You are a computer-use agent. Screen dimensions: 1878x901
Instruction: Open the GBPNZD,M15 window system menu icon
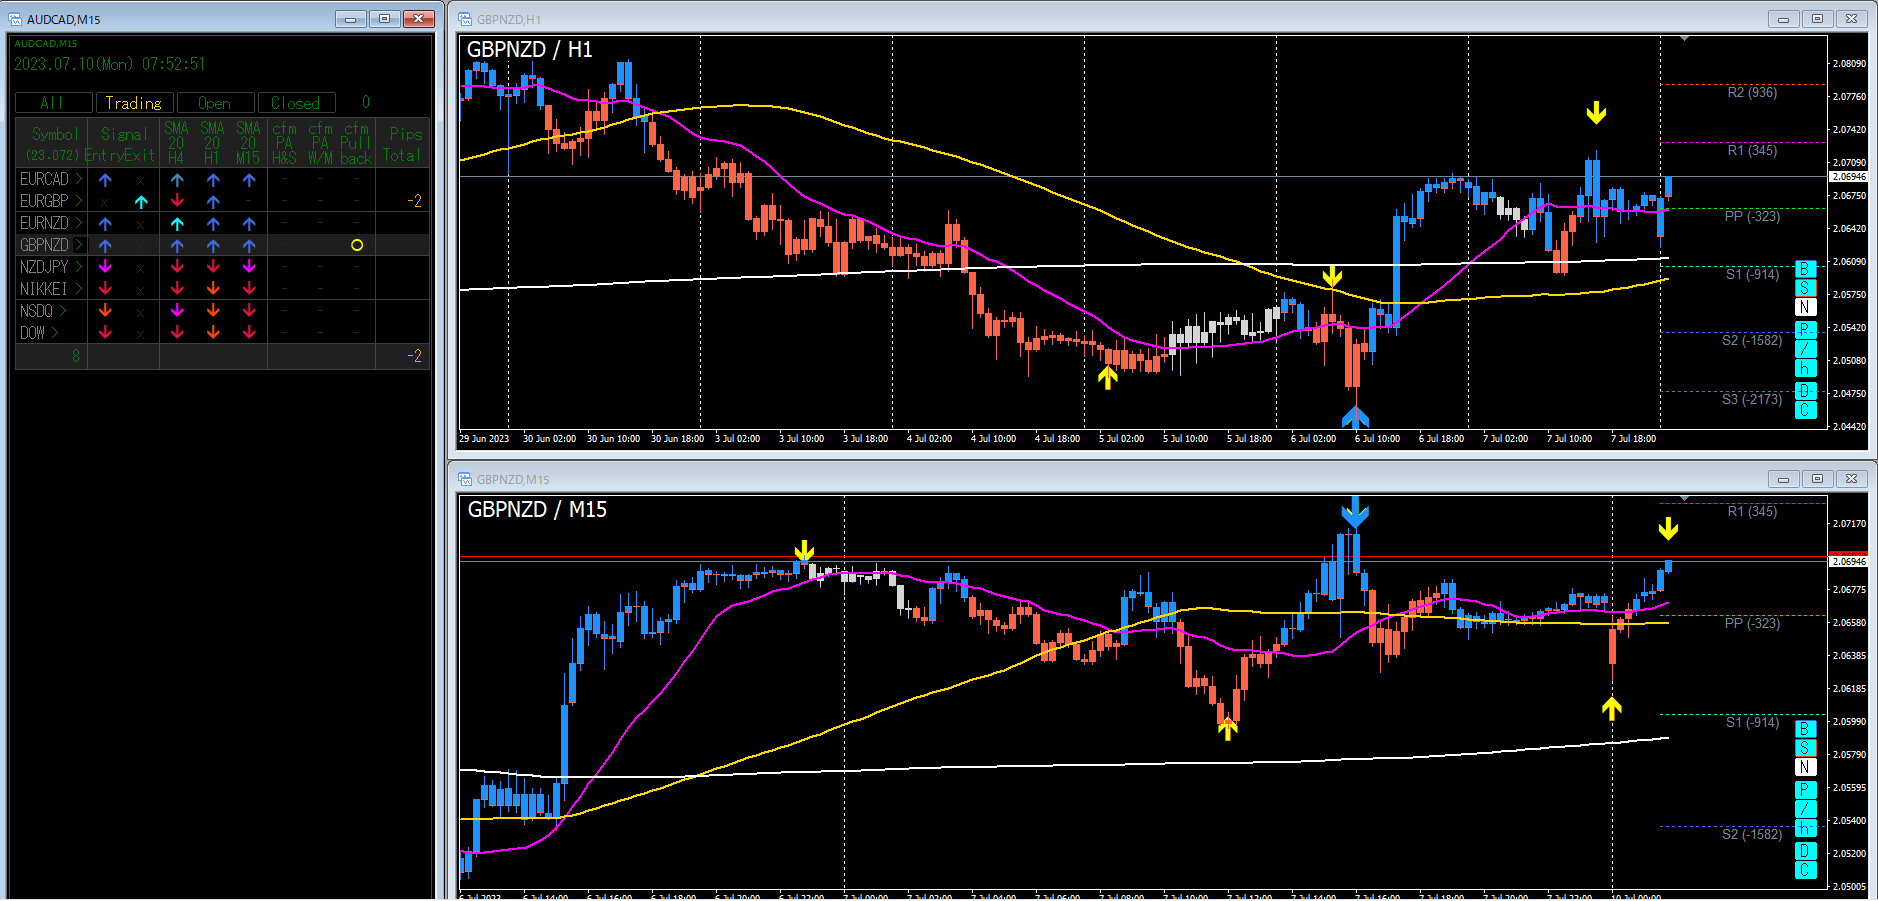pyautogui.click(x=465, y=479)
